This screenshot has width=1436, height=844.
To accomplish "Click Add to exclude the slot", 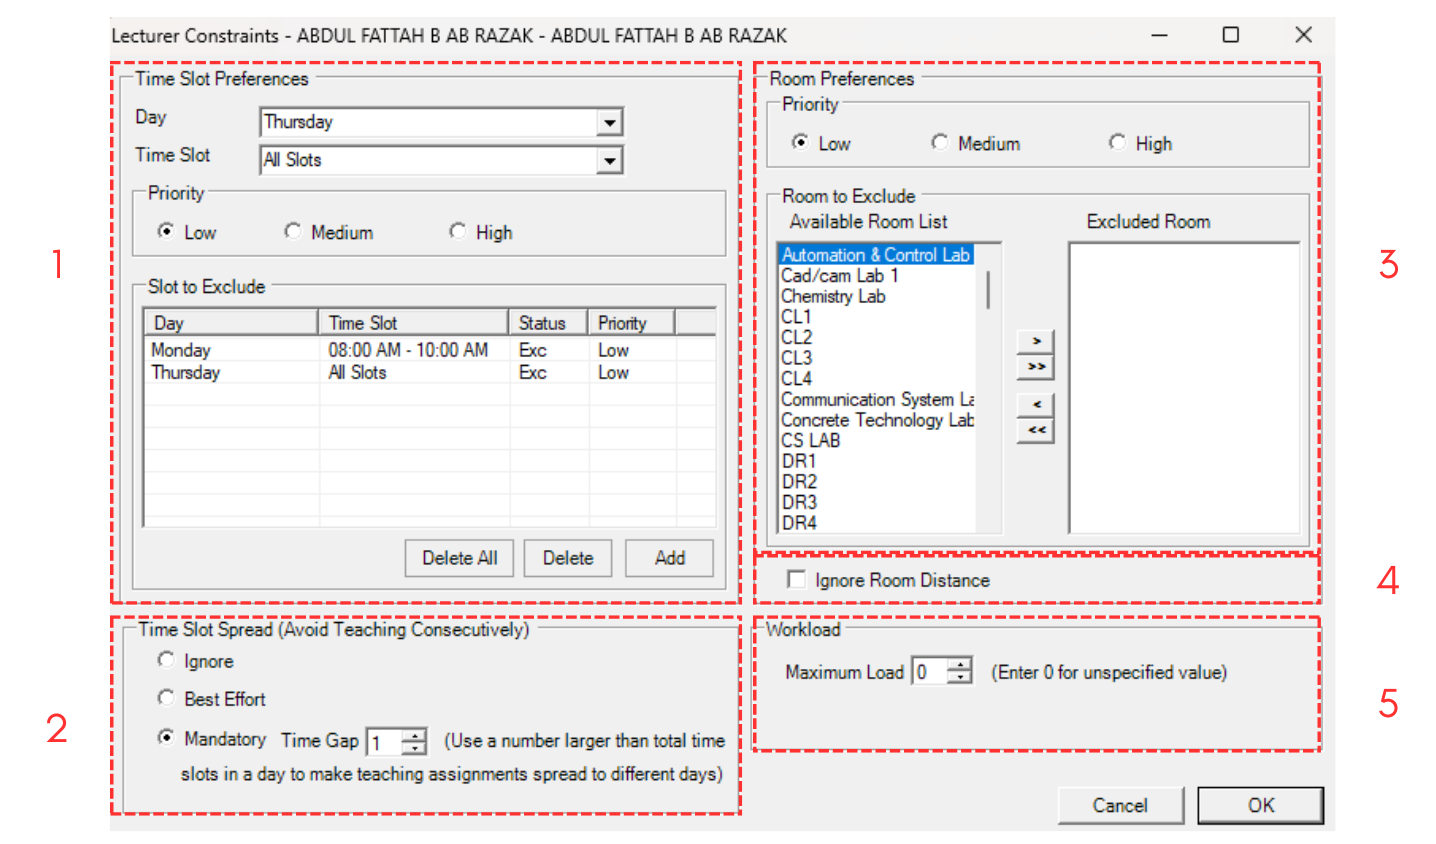I will 669,558.
